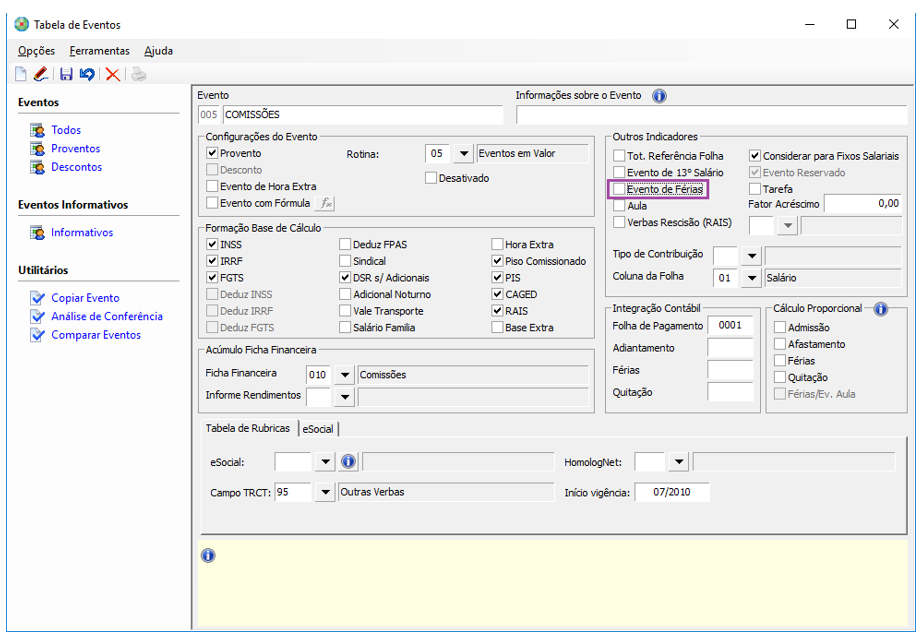Enable Evento de Hora Extra checkbox
The height and width of the screenshot is (638, 922).
(x=212, y=186)
